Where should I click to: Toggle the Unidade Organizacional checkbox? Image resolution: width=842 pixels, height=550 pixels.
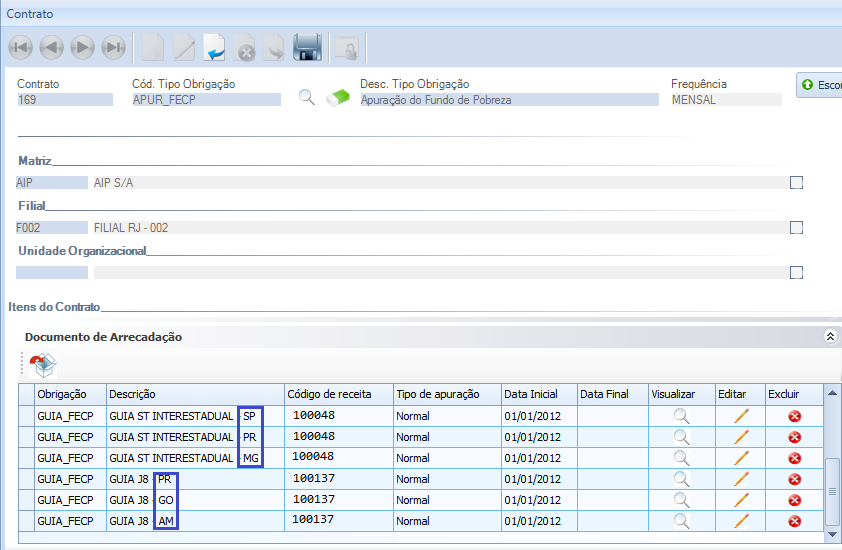(796, 272)
